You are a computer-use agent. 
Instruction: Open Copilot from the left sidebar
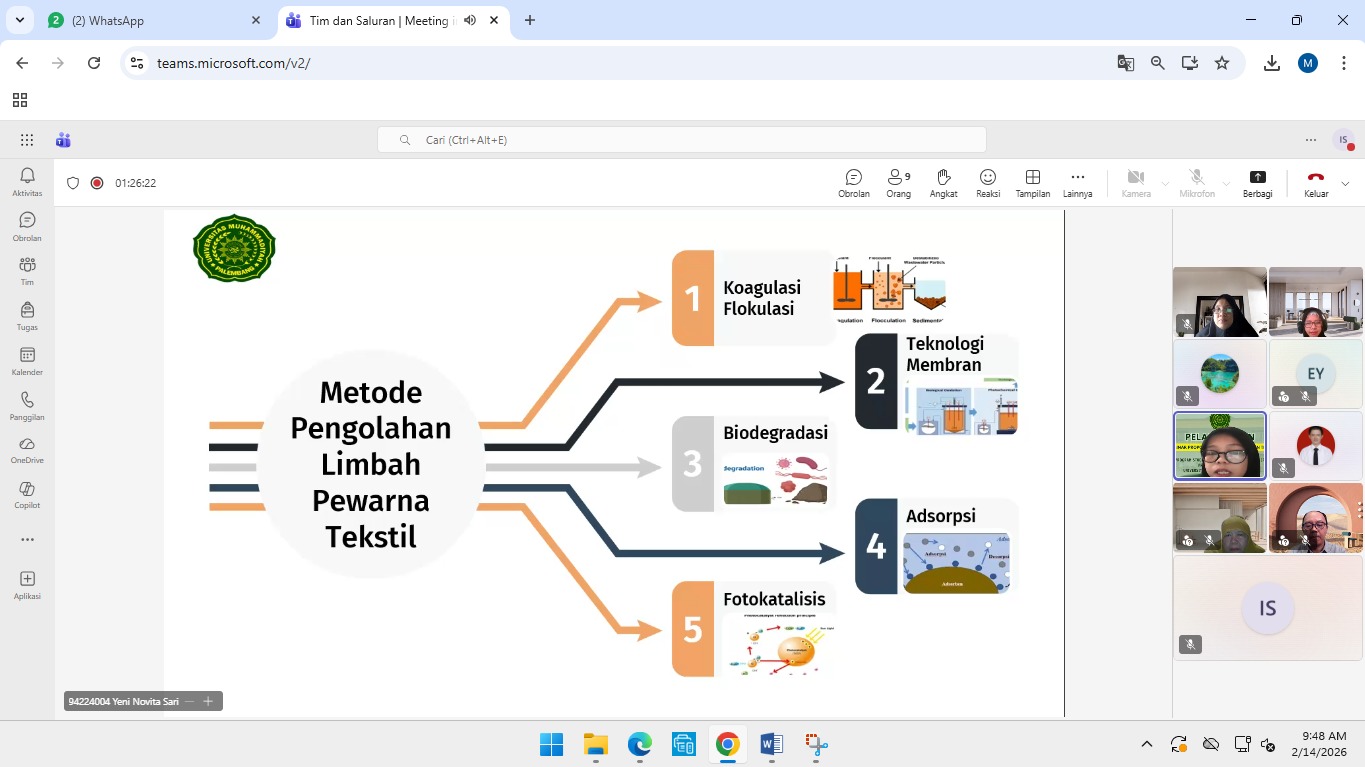click(27, 494)
